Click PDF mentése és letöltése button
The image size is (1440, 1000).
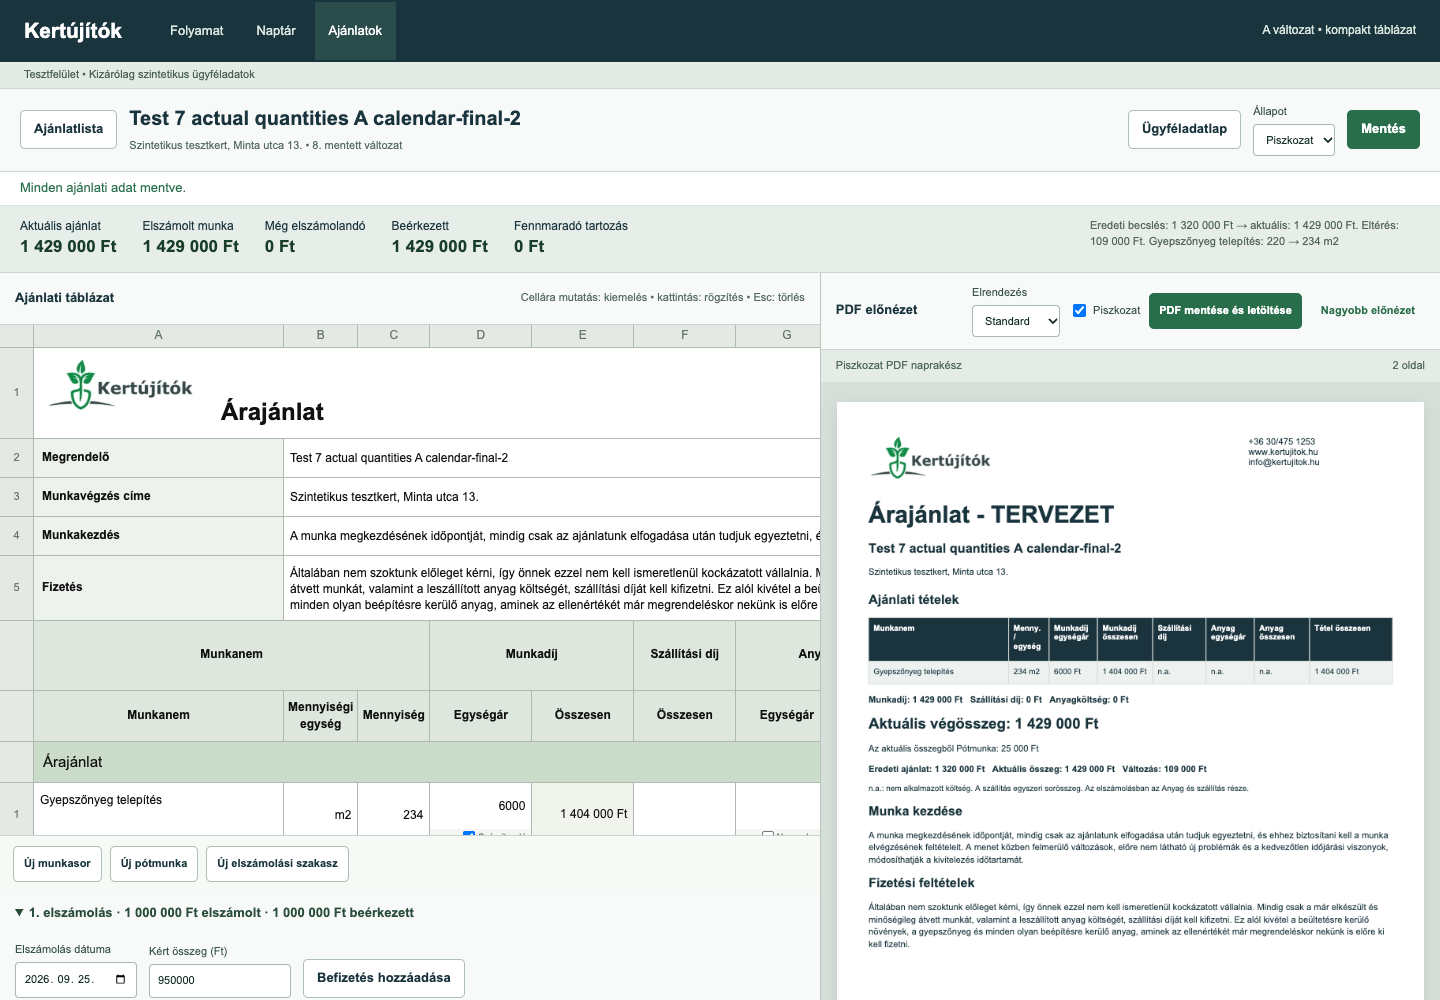[1225, 310]
